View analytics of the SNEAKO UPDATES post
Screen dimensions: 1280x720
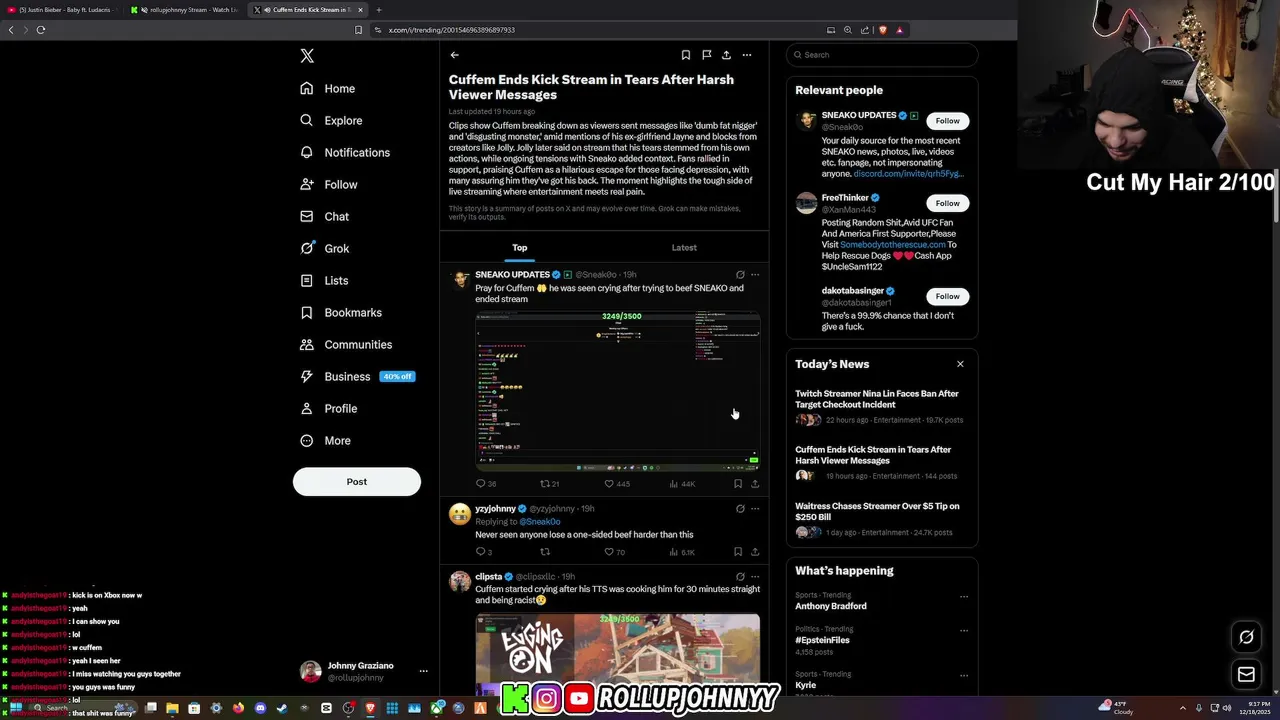tap(682, 483)
